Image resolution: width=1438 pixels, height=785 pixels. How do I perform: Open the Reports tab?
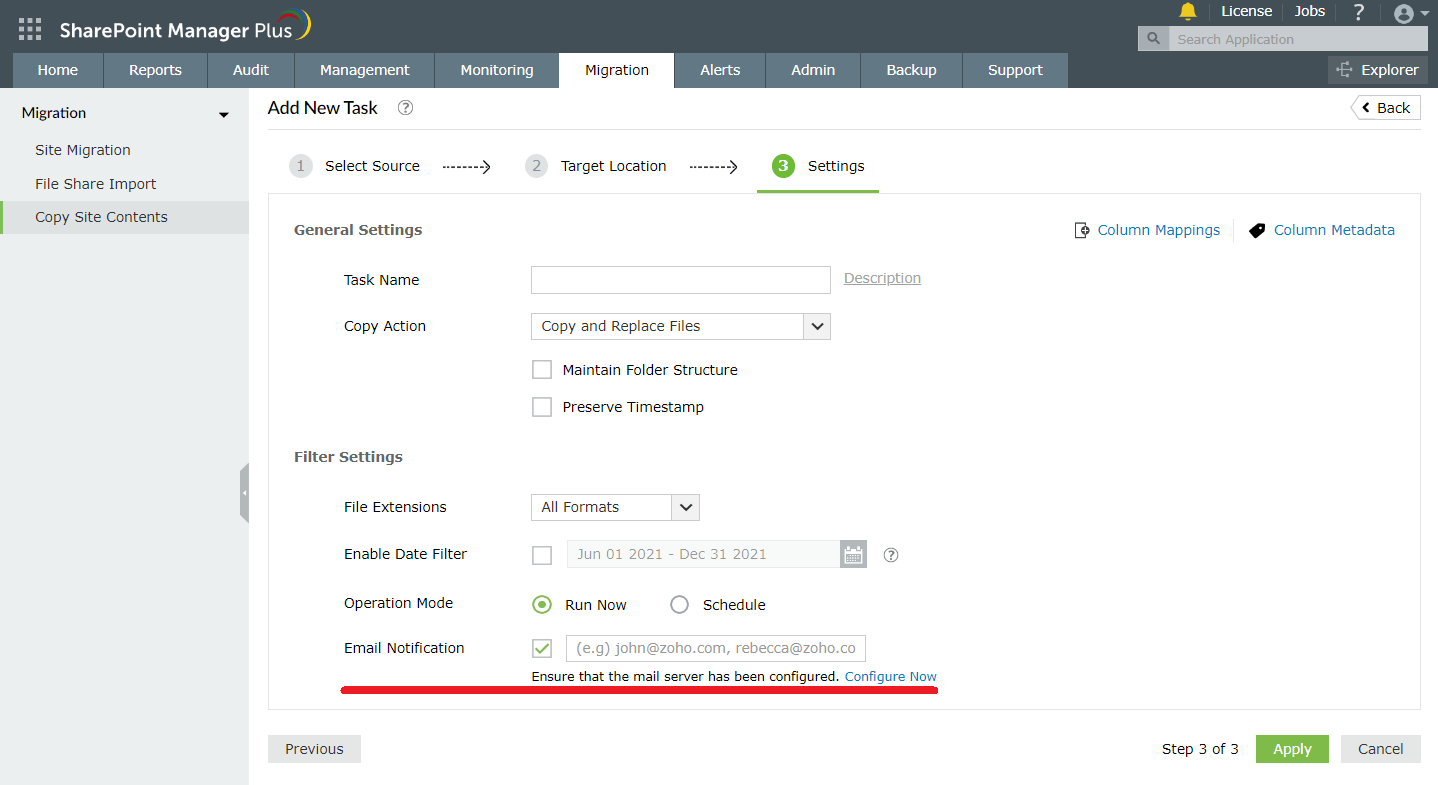click(155, 70)
